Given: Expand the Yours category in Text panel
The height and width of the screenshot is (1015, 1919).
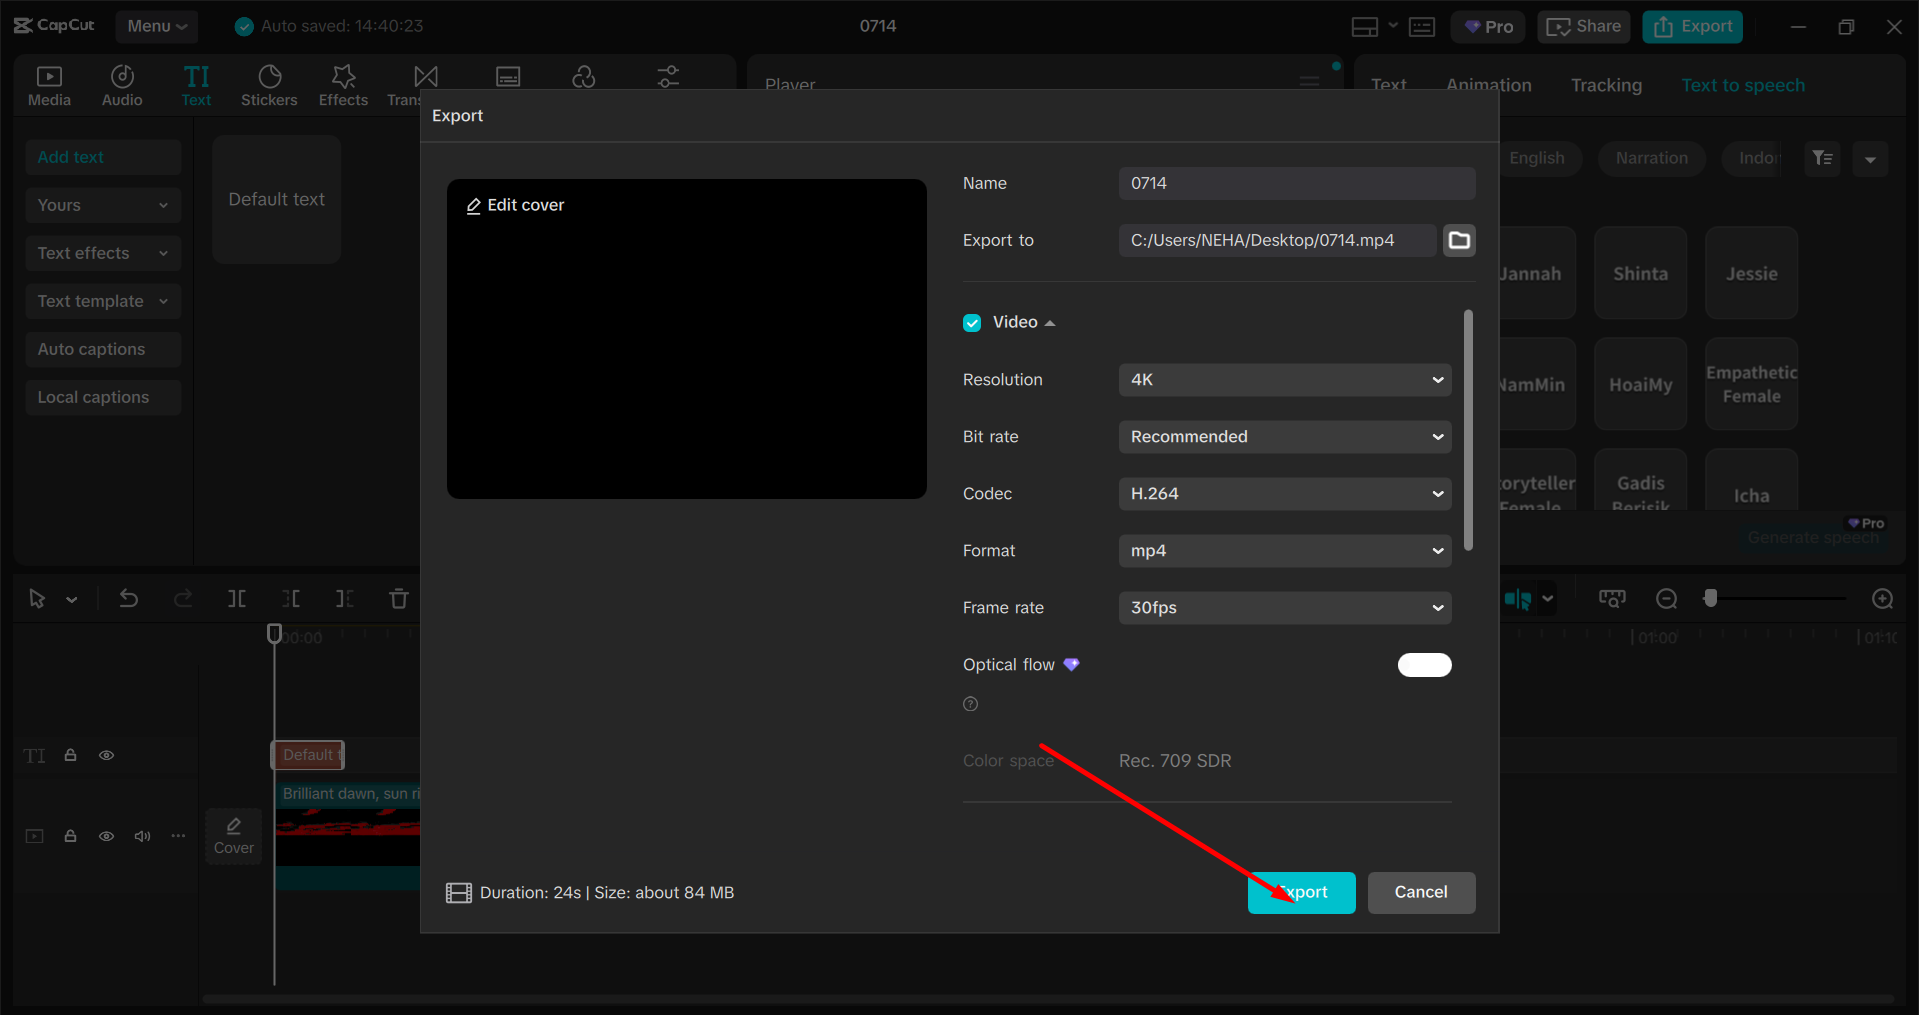Looking at the screenshot, I should 103,205.
